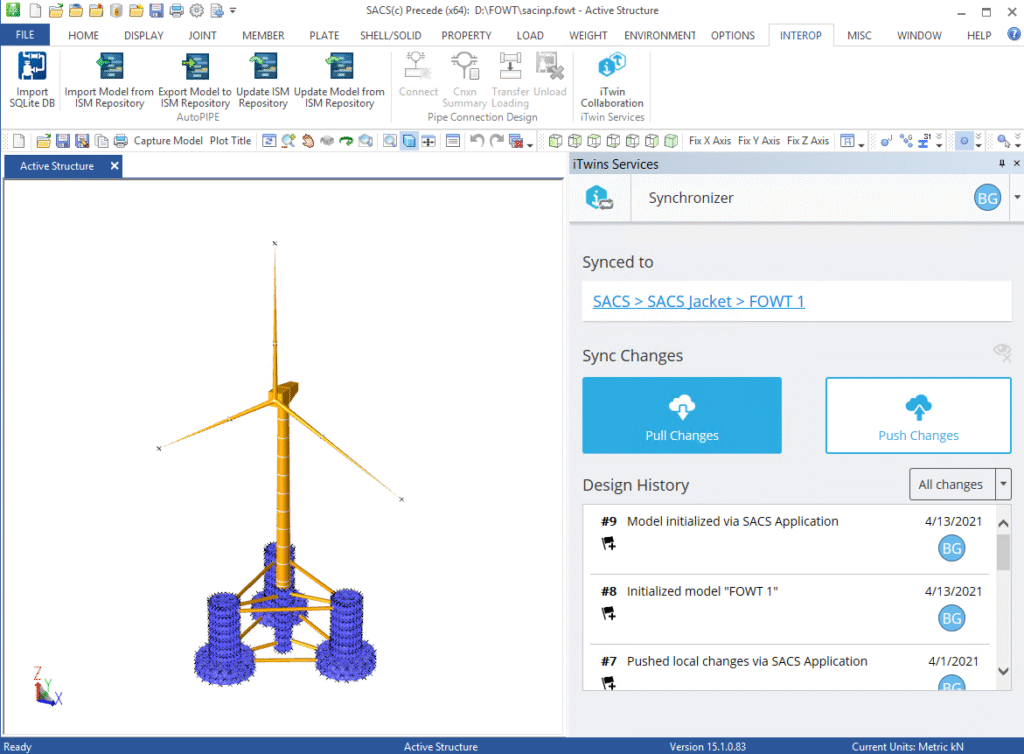Click the save floppy icon in the second toolbar

click(x=63, y=141)
